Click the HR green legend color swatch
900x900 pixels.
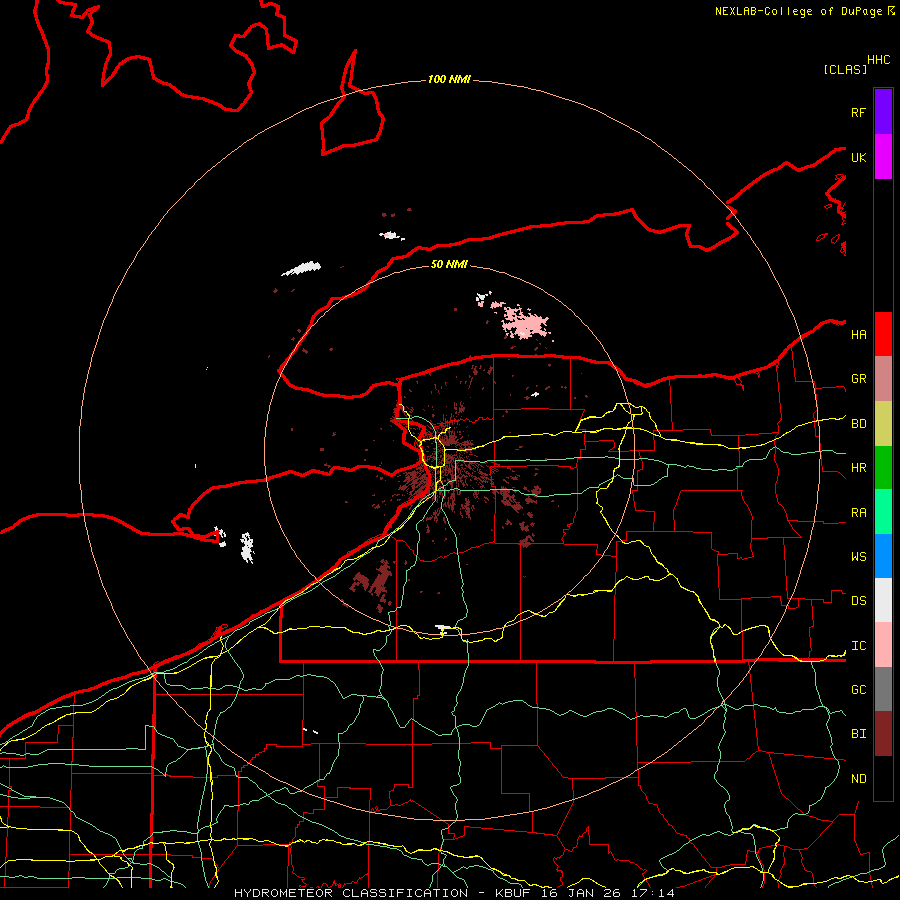point(883,467)
